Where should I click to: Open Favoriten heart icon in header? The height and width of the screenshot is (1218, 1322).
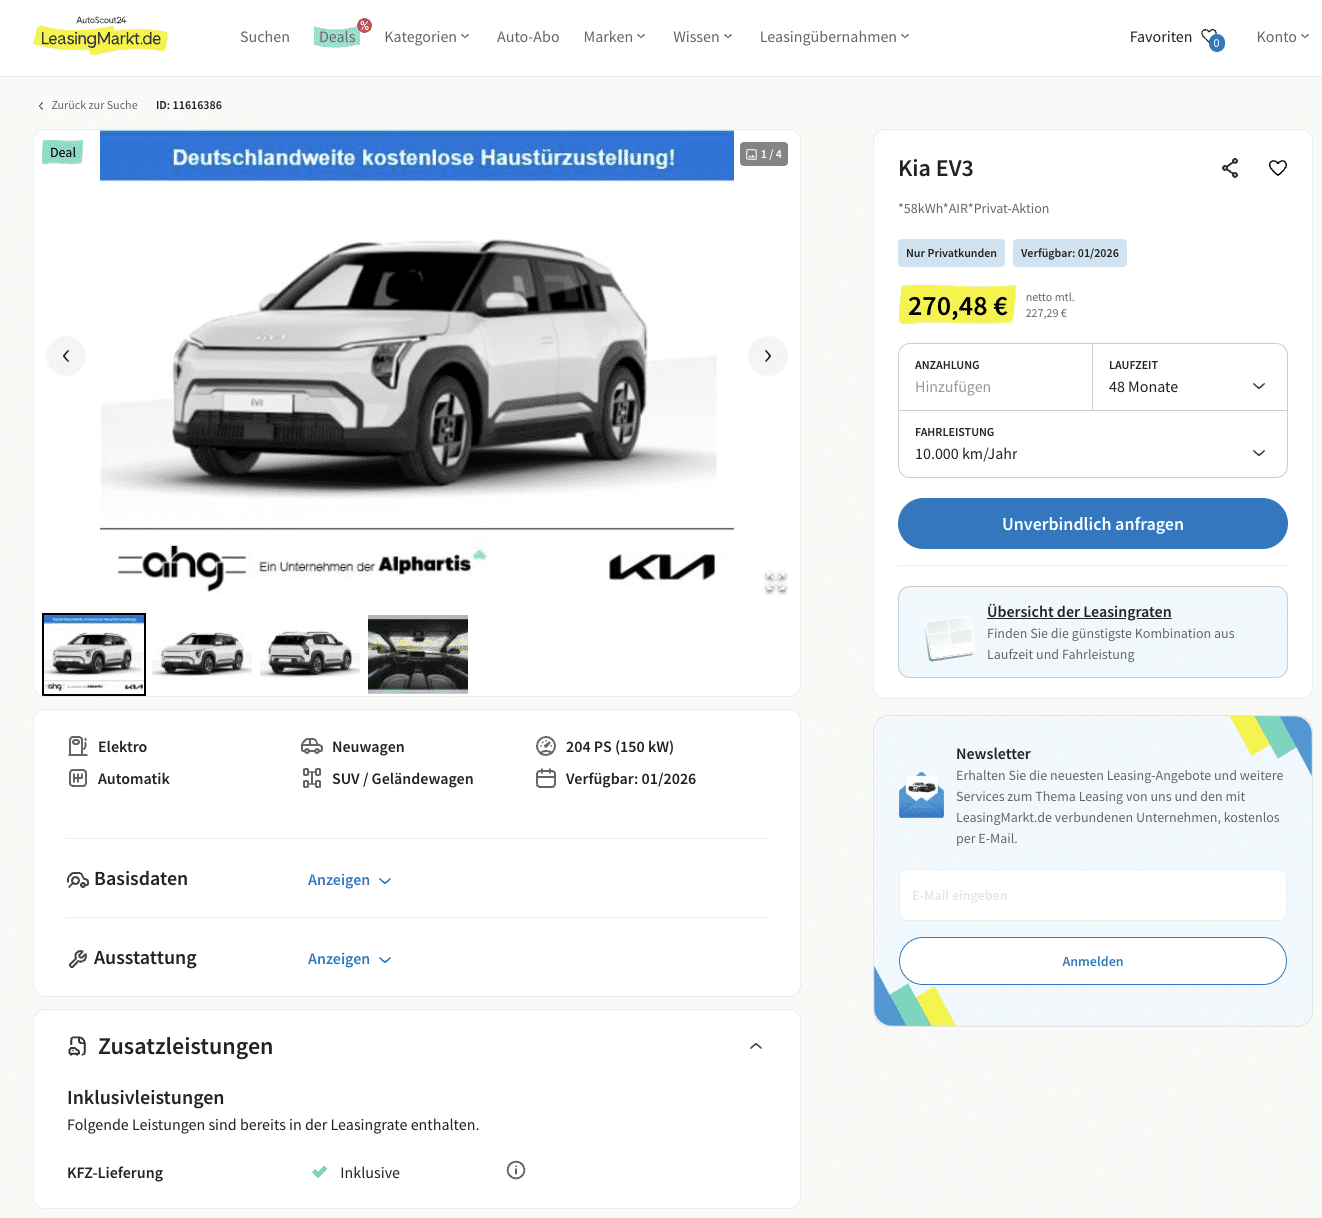pyautogui.click(x=1212, y=38)
